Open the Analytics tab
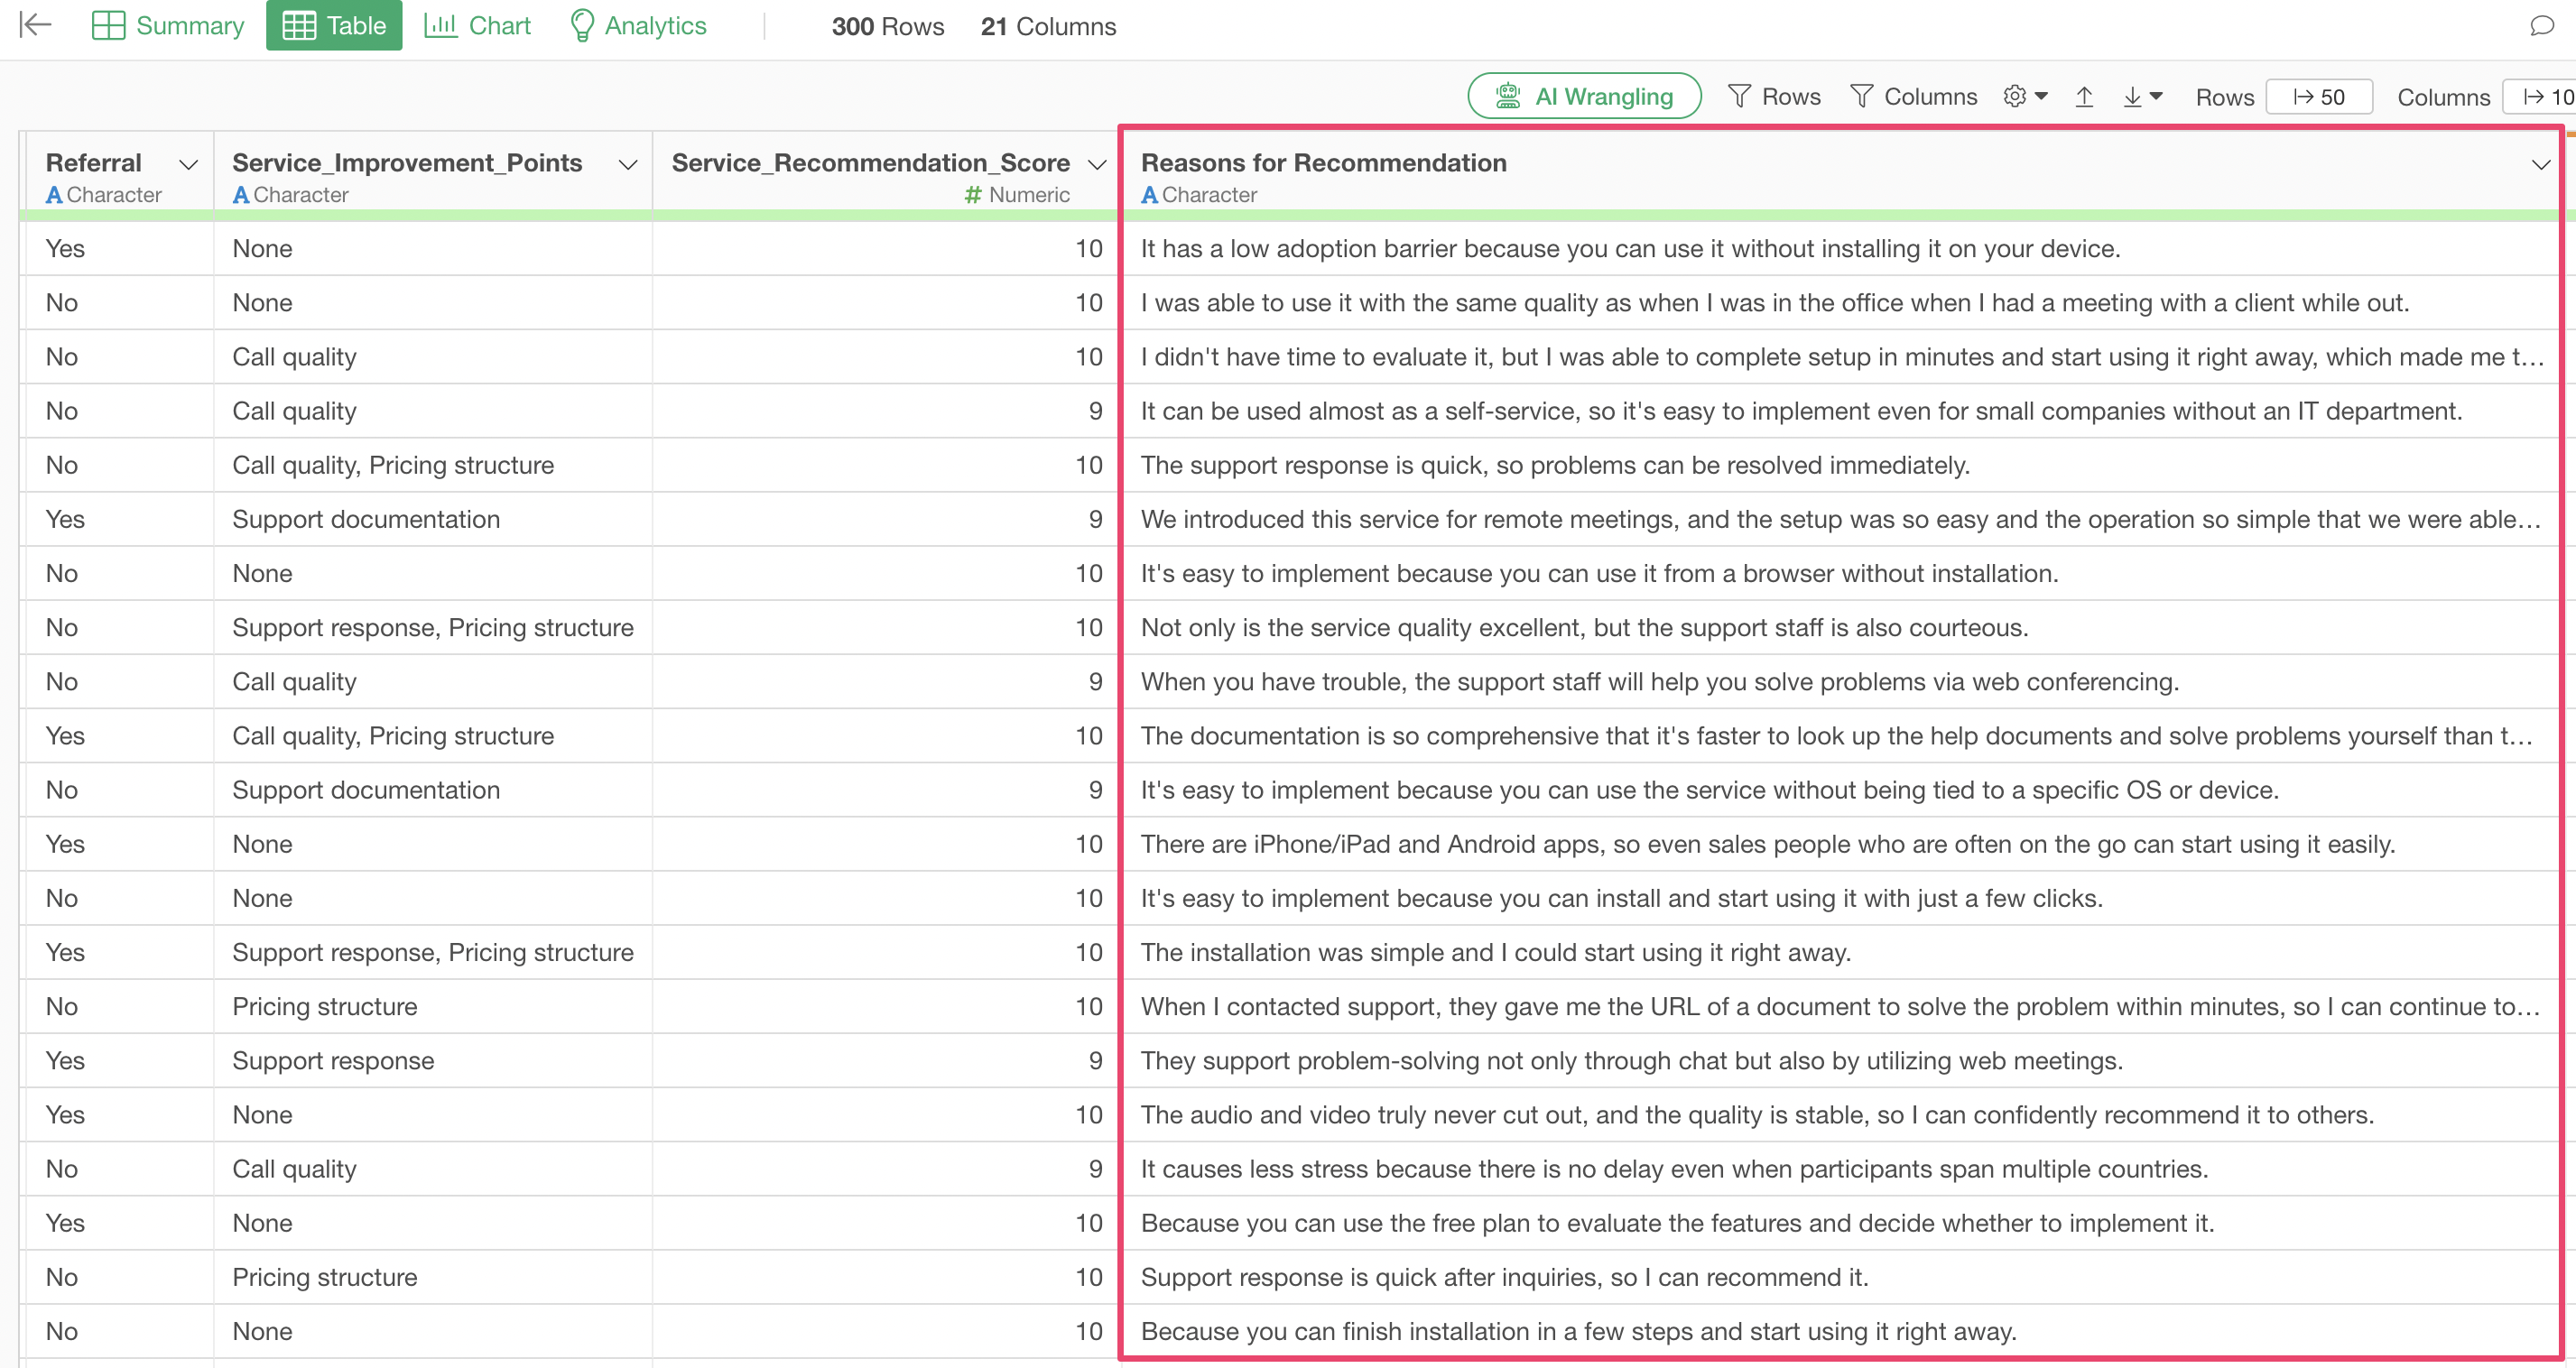Screen dimensions: 2576x1368 (x=638, y=25)
